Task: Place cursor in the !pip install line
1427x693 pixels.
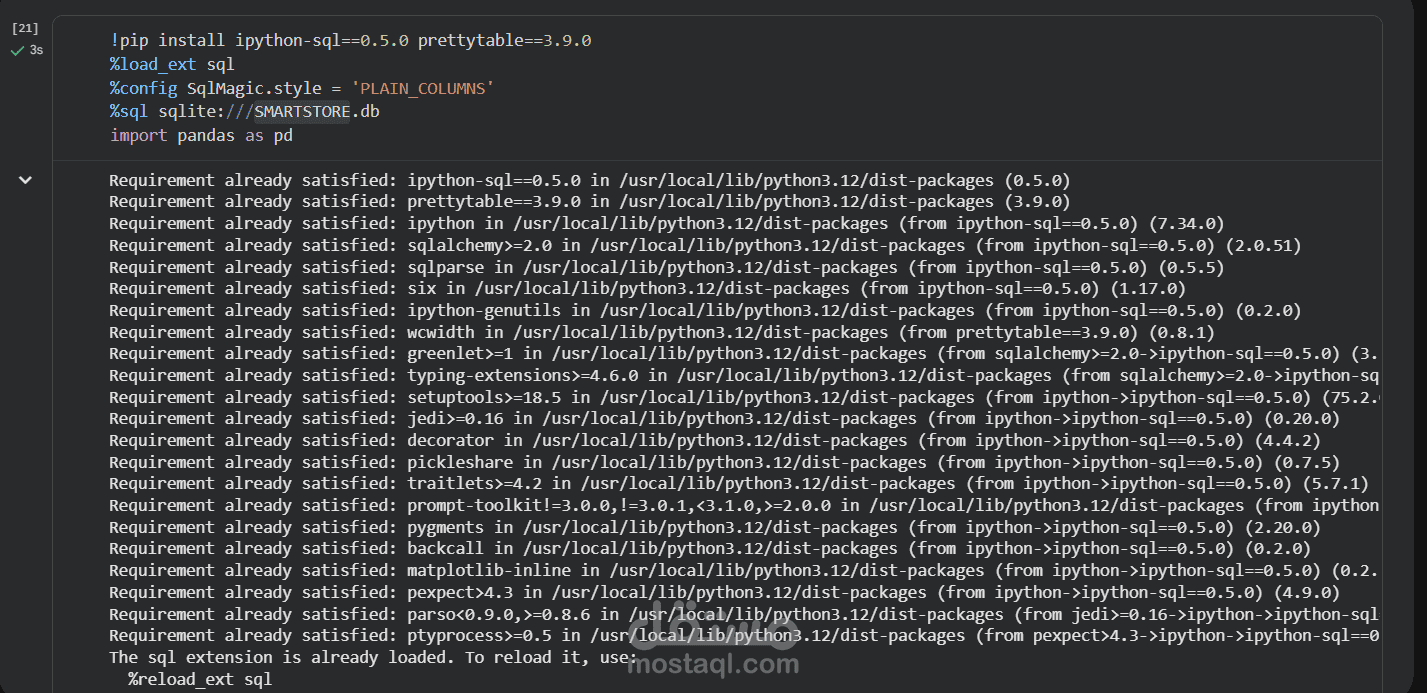Action: (x=351, y=40)
